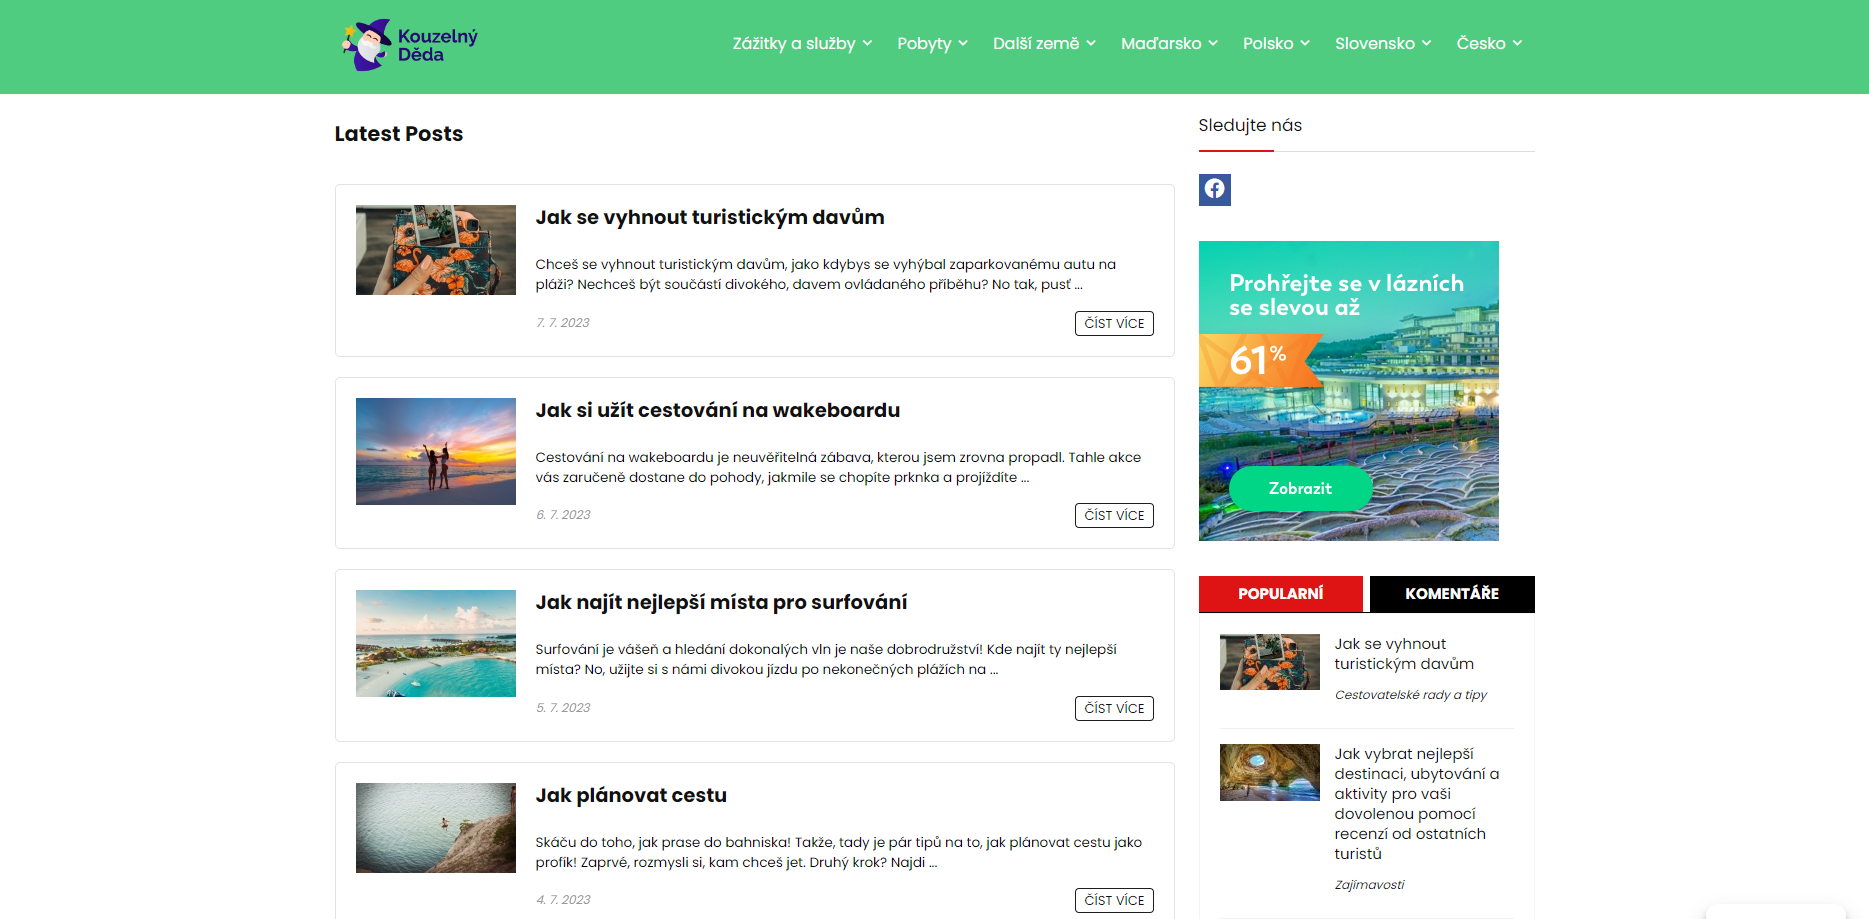
Task: Click date 4. 7. 2023
Action: tap(563, 900)
